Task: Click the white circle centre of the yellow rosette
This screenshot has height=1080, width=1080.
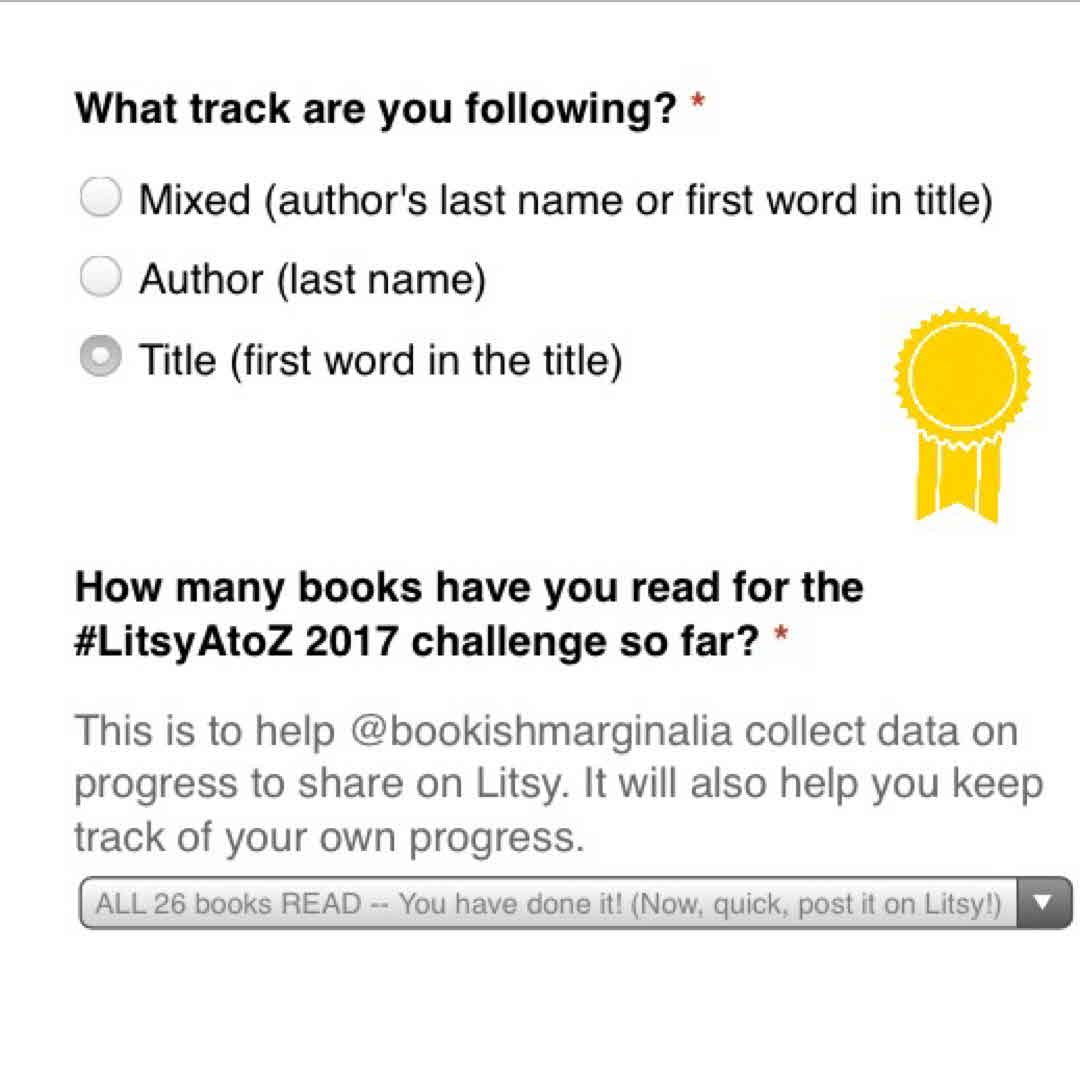Action: pos(962,375)
